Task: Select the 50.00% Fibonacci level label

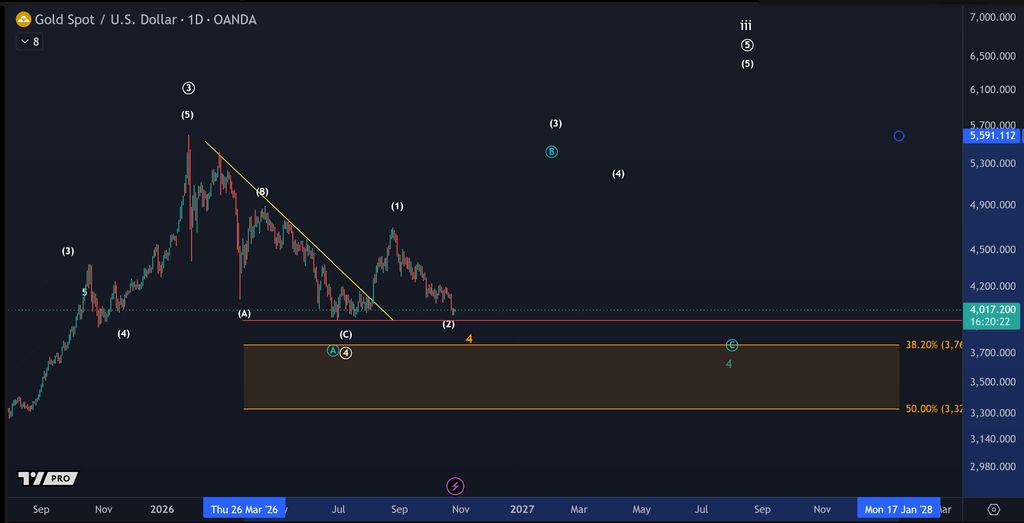Action: [933, 409]
